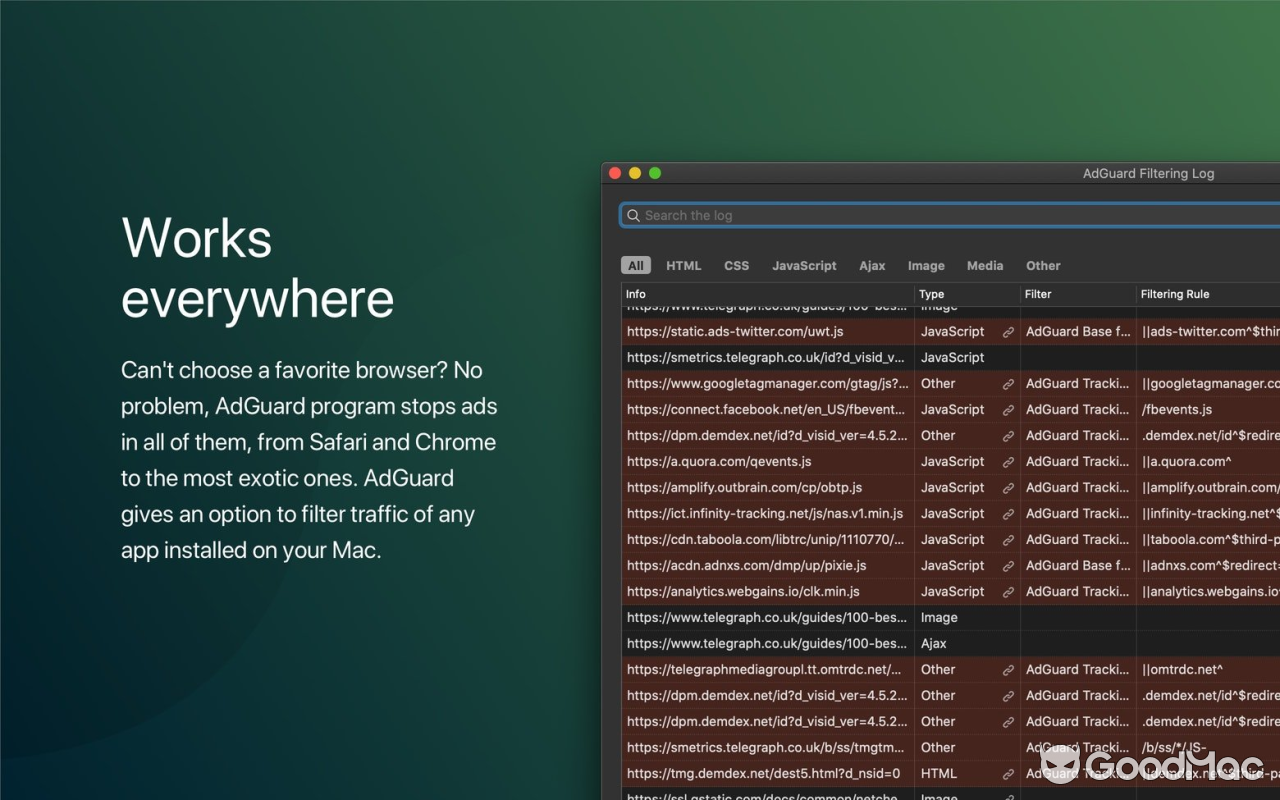Click the GoodMac logo watermark

[x=1152, y=763]
